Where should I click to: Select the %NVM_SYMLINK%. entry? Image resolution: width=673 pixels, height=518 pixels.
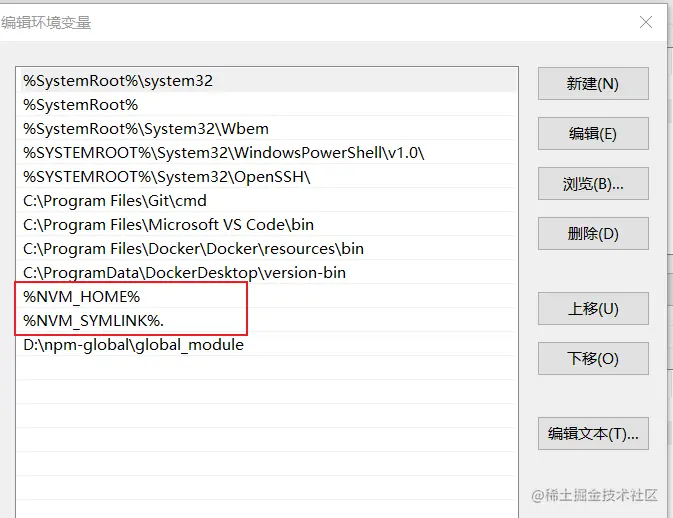pyautogui.click(x=93, y=321)
